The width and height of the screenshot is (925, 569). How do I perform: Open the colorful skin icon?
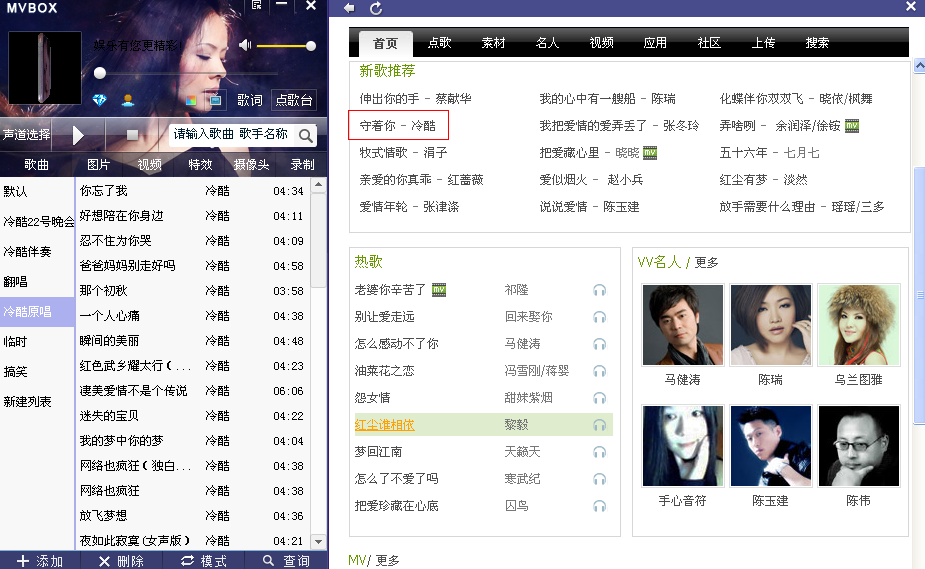tap(192, 100)
